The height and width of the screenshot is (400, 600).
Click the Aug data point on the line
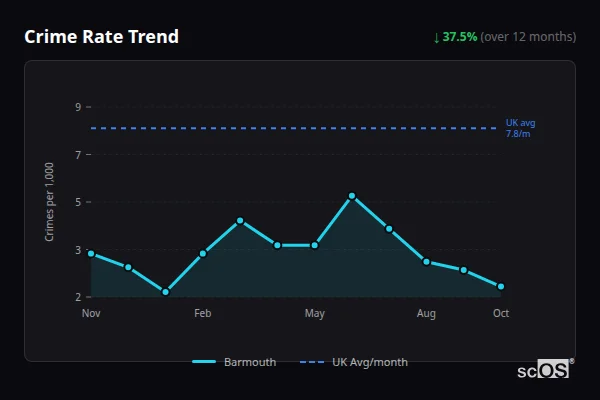point(426,262)
